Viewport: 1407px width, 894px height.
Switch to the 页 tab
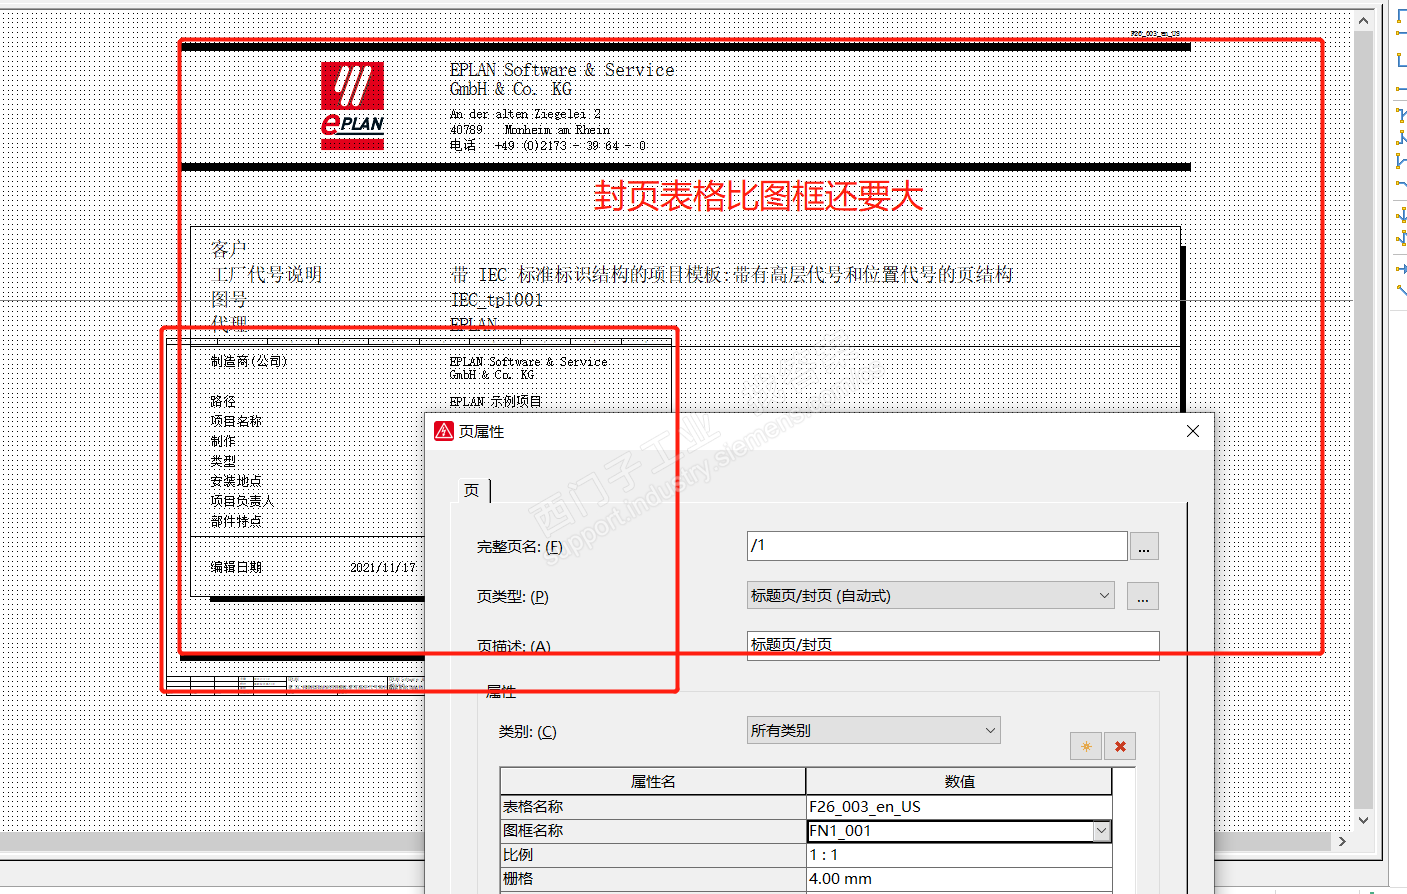coord(472,490)
